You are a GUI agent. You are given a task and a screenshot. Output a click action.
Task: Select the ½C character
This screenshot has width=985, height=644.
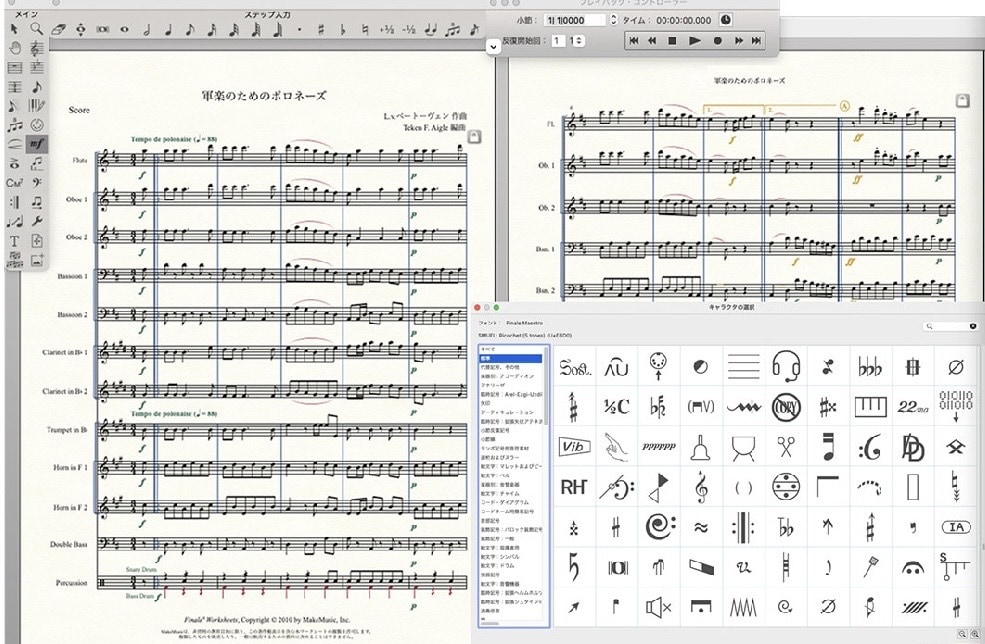(x=616, y=407)
